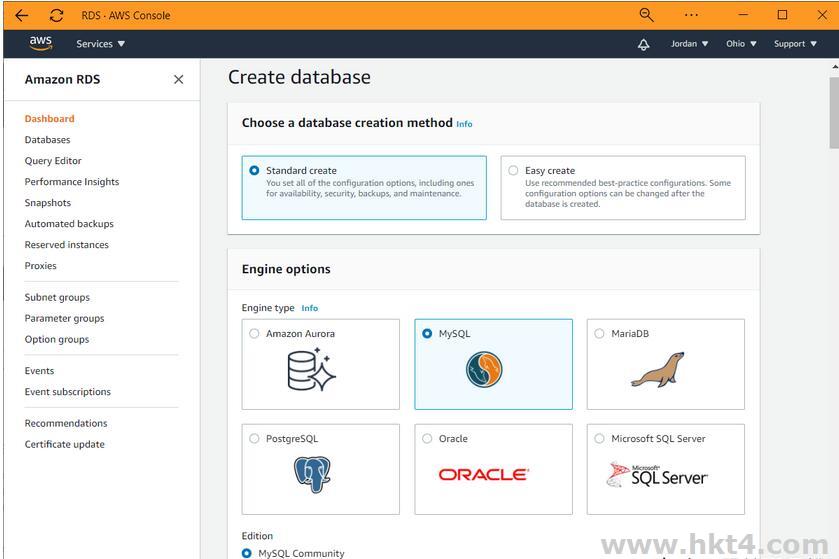This screenshot has height=559, width=839.
Task: Open Reserved instances link
Action: pos(66,244)
